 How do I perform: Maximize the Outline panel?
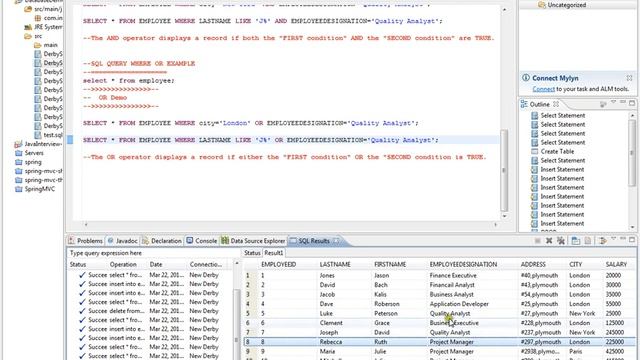click(x=632, y=103)
